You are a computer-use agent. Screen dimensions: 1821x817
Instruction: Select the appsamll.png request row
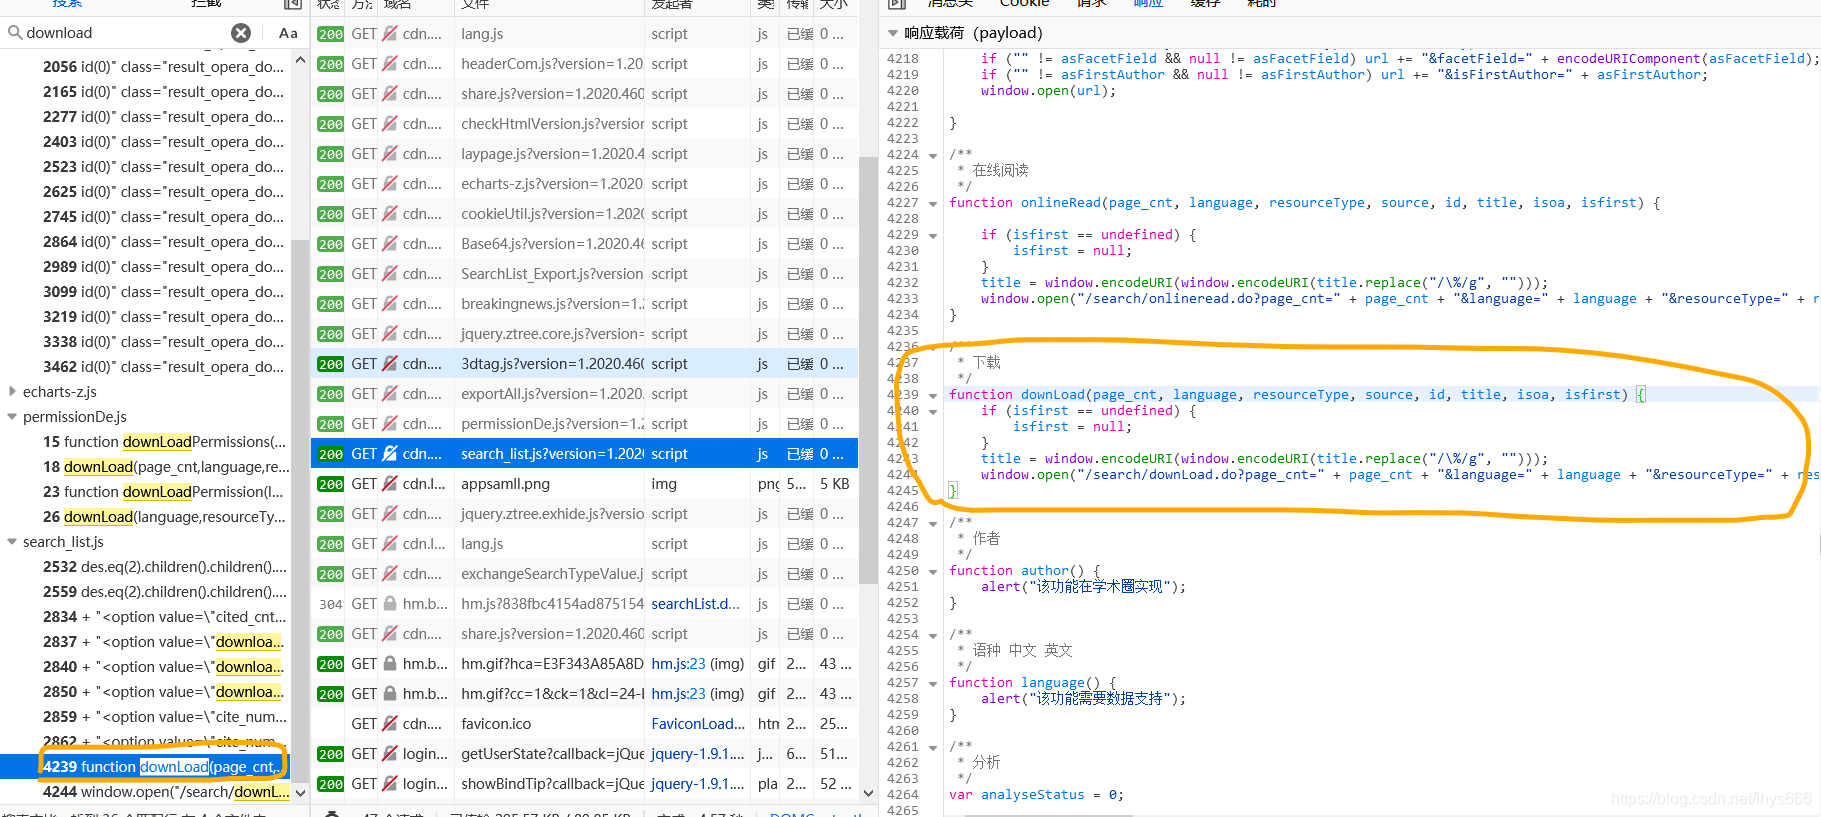tap(584, 484)
